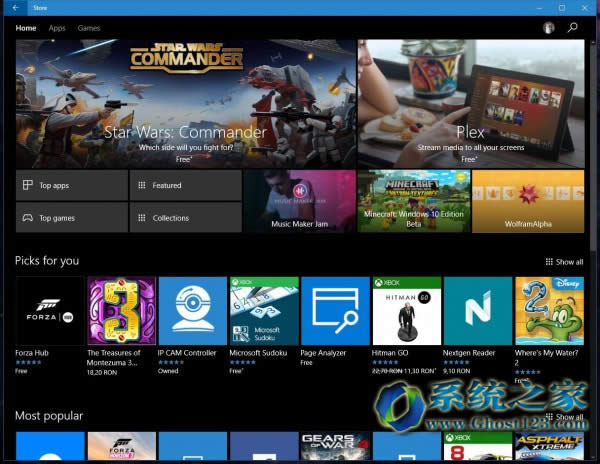Open the Collections category button
This screenshot has height=464, width=600.
point(185,218)
